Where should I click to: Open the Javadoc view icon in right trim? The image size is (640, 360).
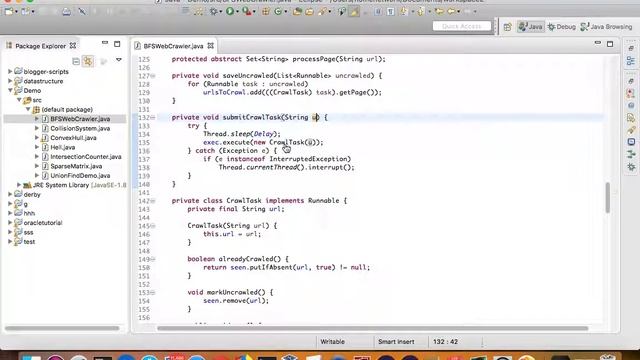631,106
